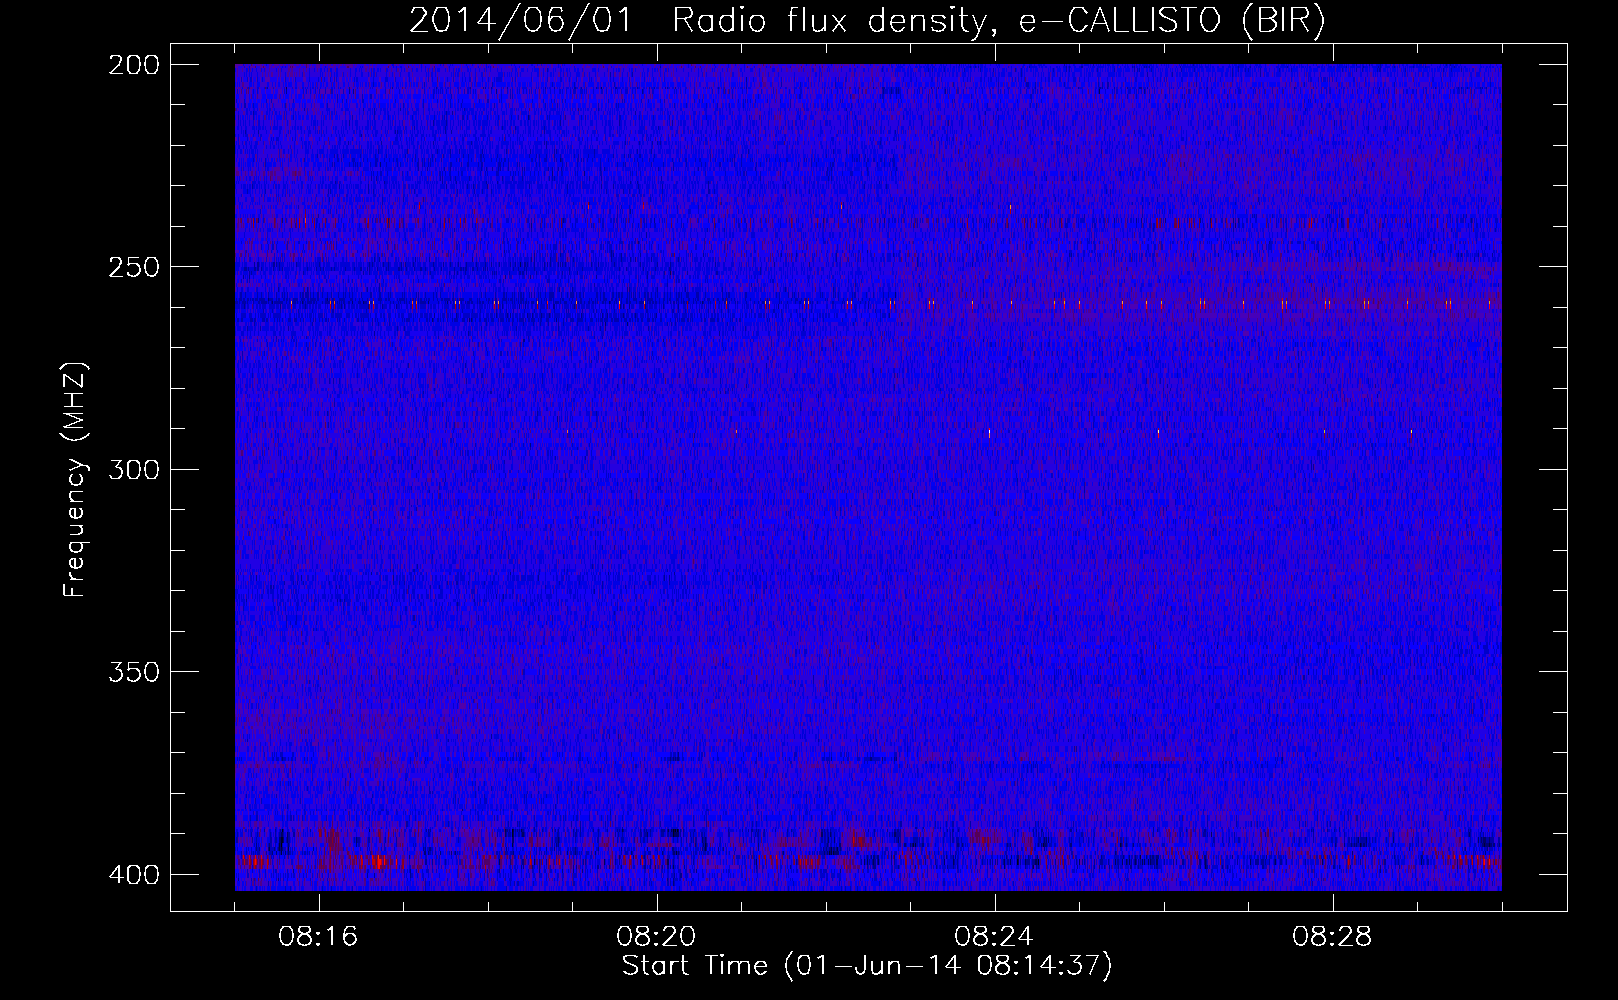Screen dimensions: 1618x1000
Task: Click the 350 frequency tick label
Action: pos(134,672)
